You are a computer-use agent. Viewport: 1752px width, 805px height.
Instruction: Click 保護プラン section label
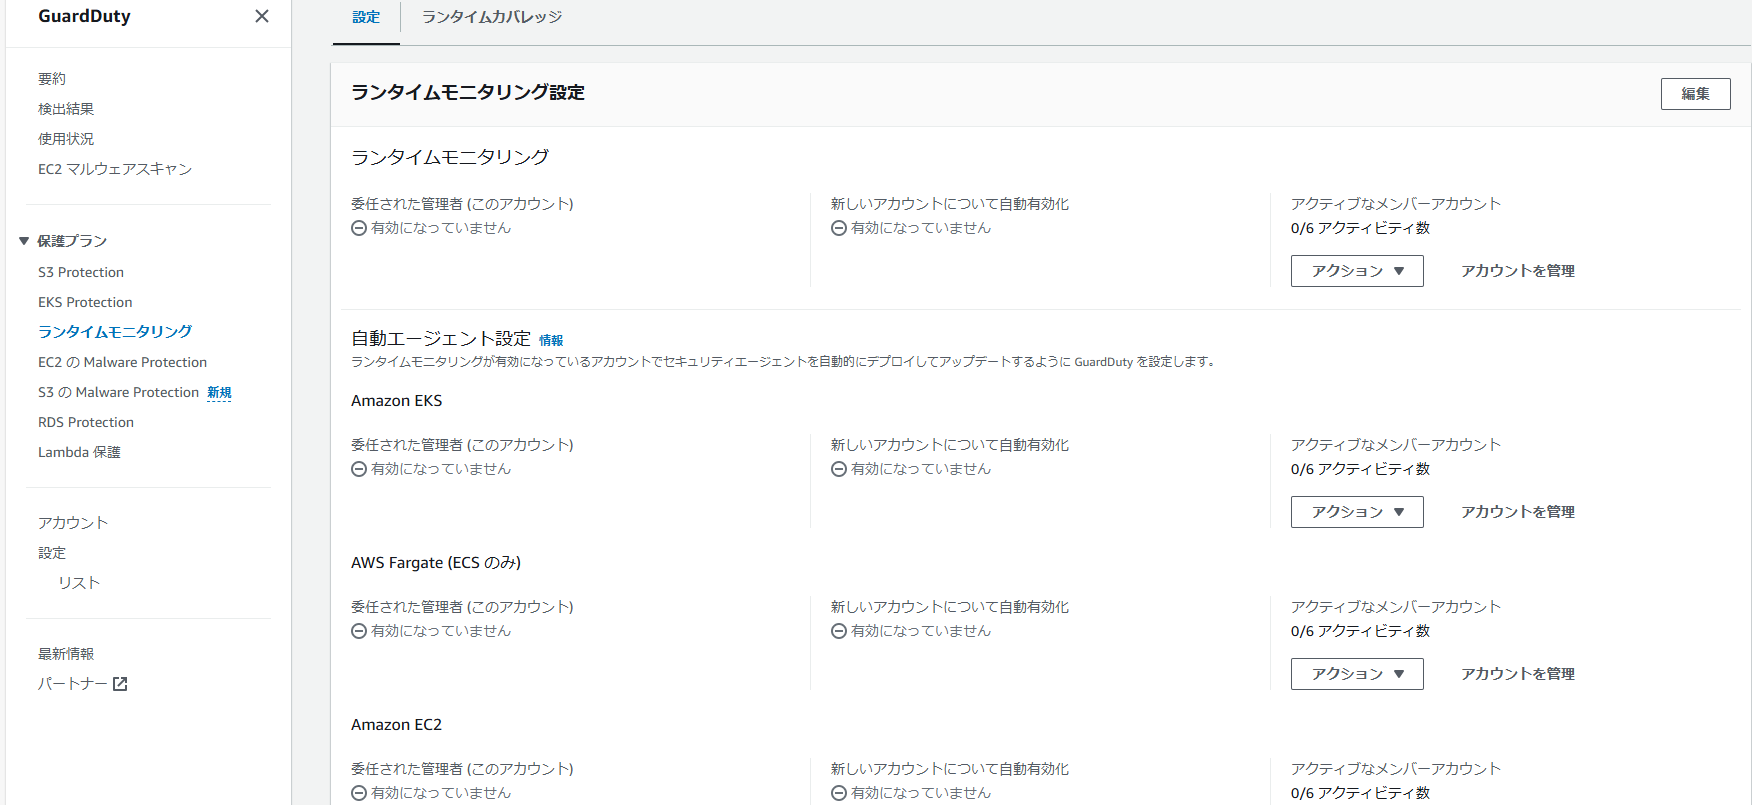72,241
